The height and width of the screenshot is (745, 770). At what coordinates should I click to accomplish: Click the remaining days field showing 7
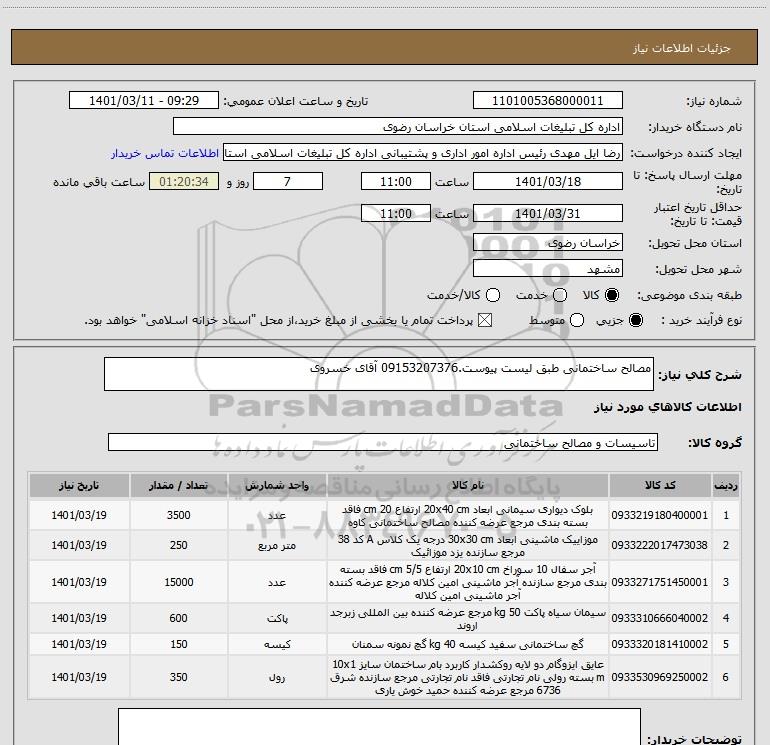[288, 182]
